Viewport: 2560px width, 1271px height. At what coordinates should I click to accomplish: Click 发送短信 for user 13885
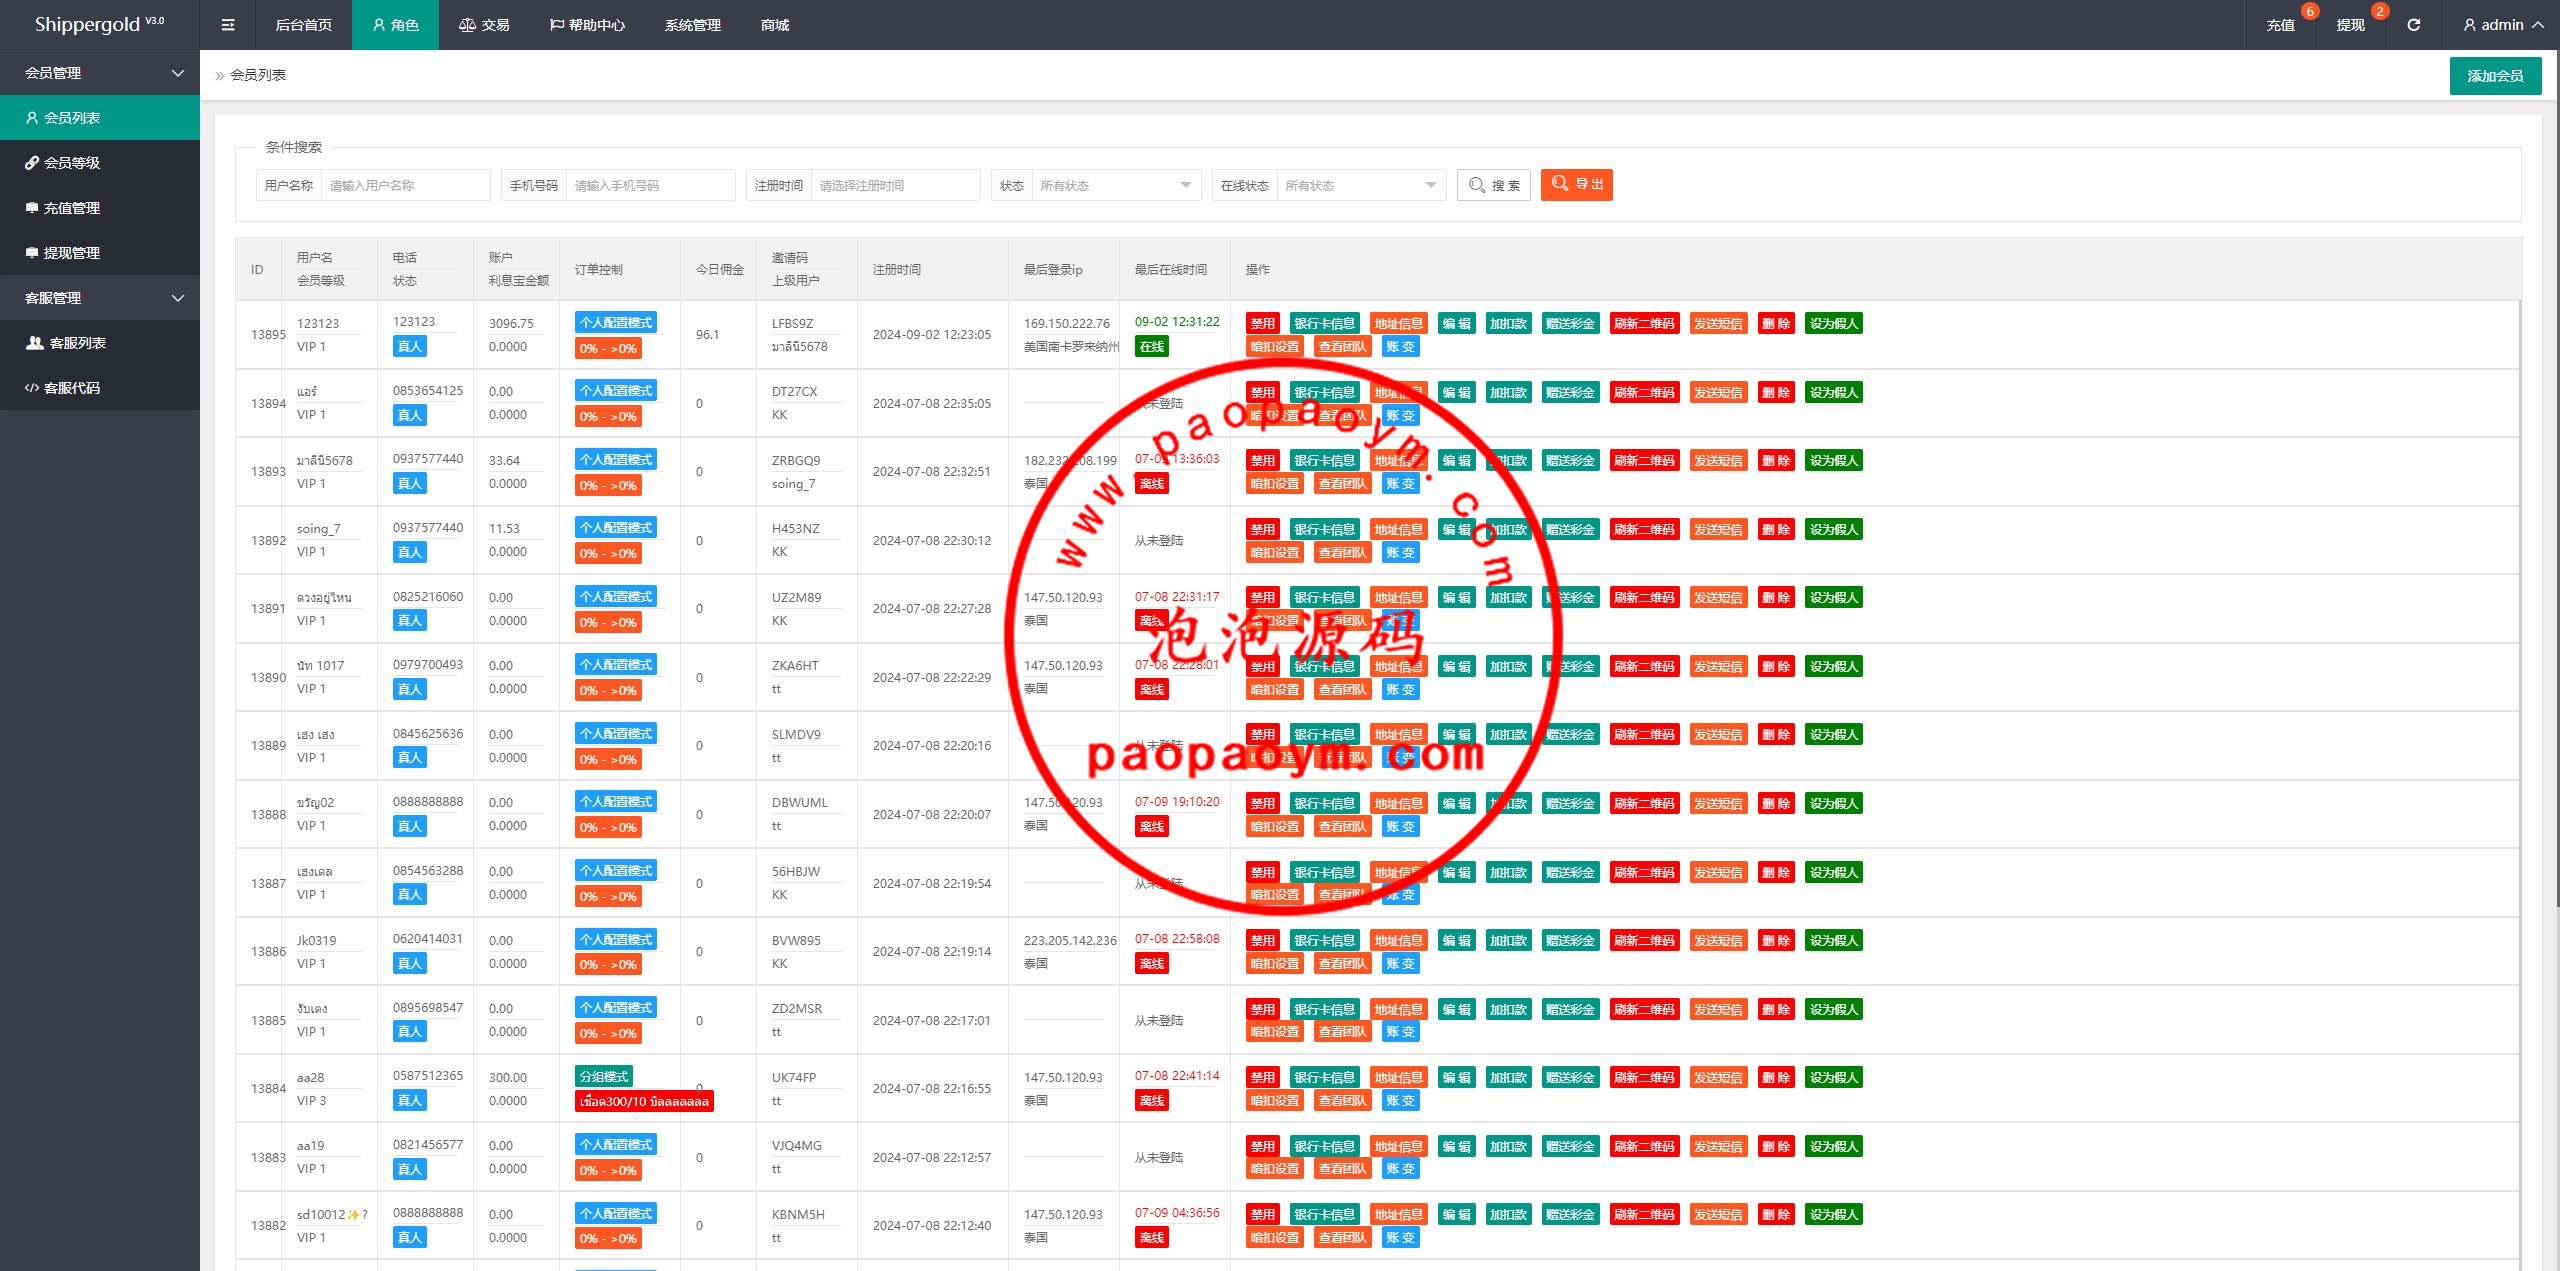tap(1718, 1009)
